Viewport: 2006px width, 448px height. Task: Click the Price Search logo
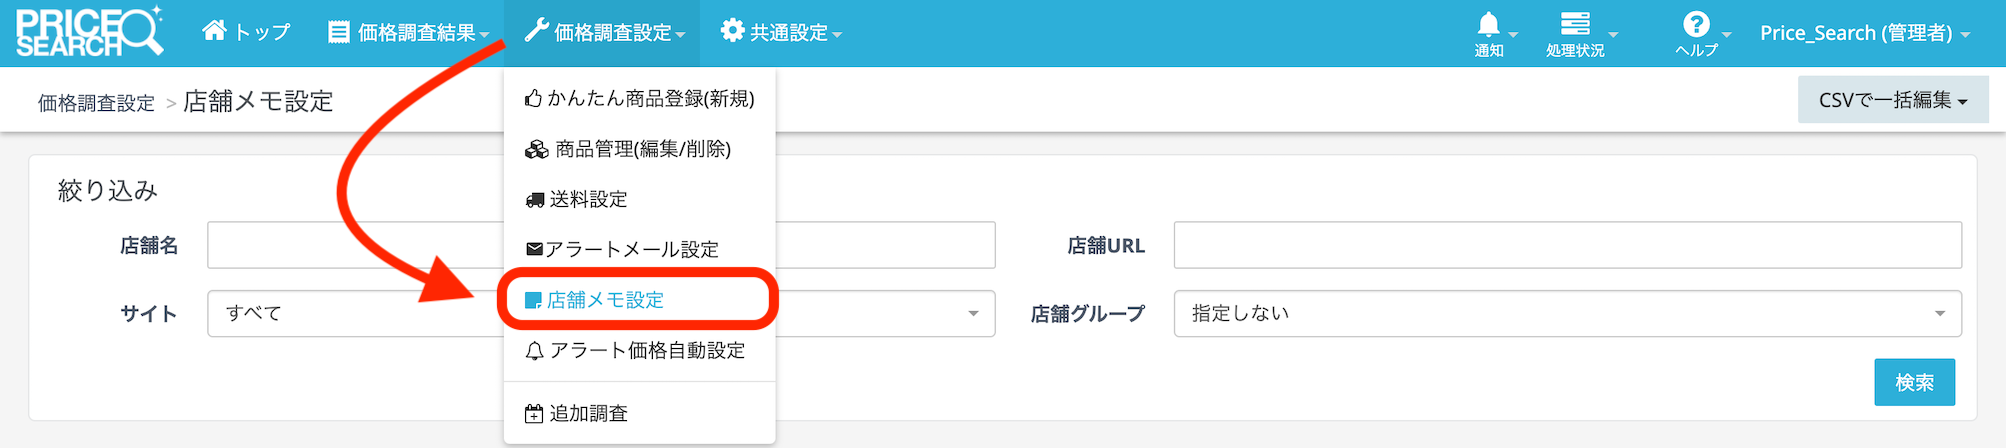pyautogui.click(x=88, y=32)
